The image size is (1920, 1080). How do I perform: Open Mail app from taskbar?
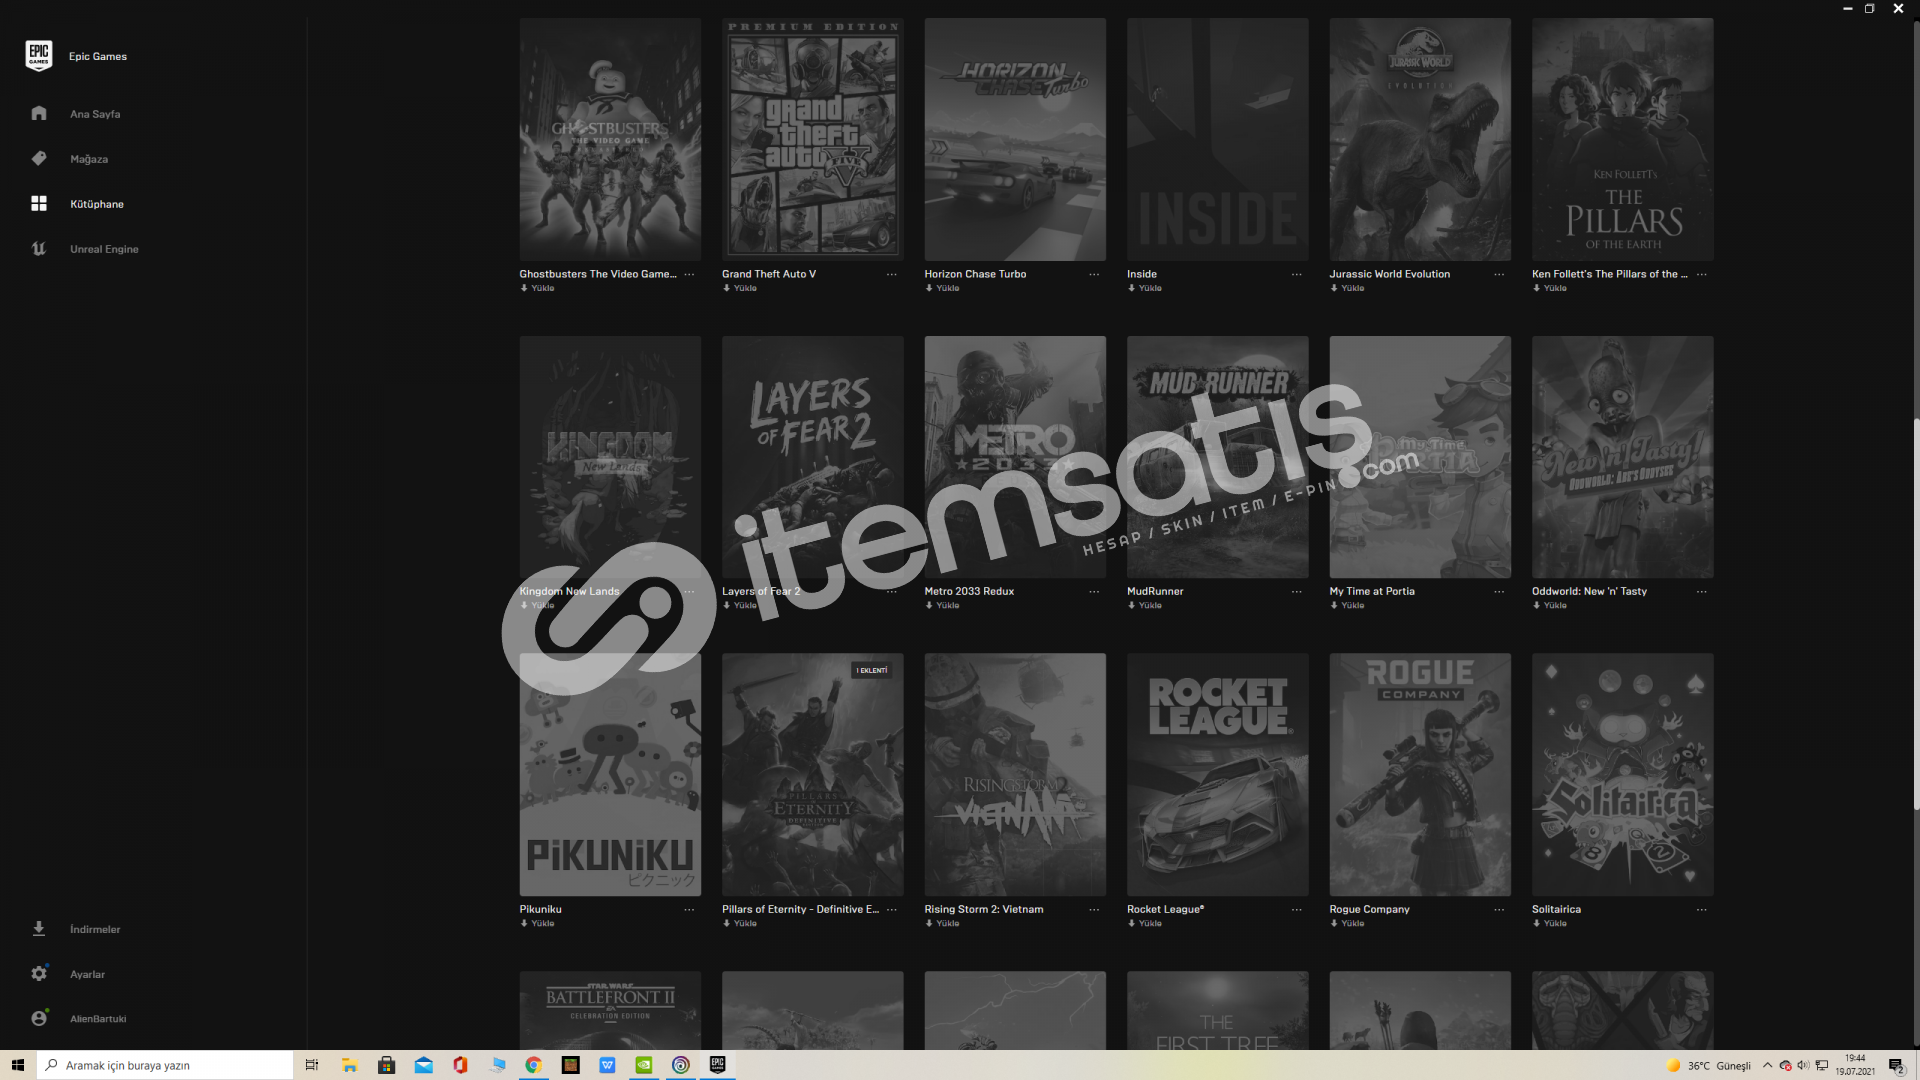[x=424, y=1065]
